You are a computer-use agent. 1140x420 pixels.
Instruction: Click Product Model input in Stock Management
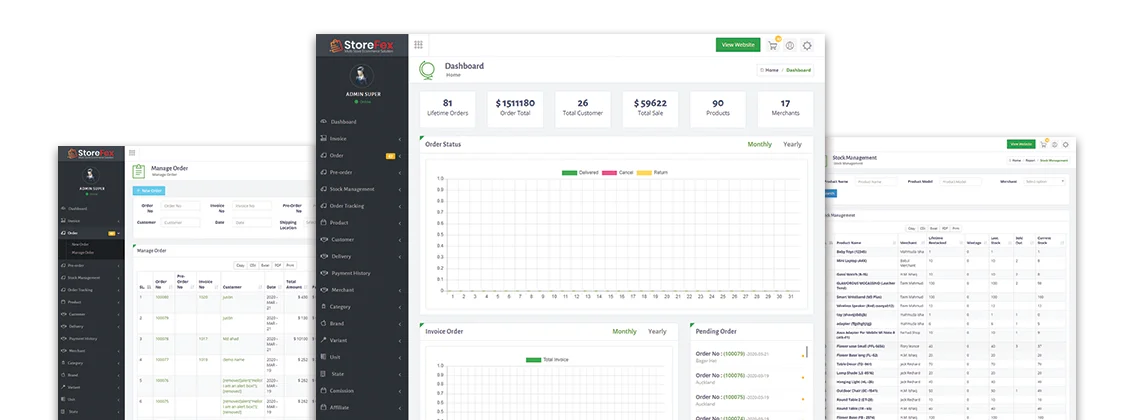point(960,181)
